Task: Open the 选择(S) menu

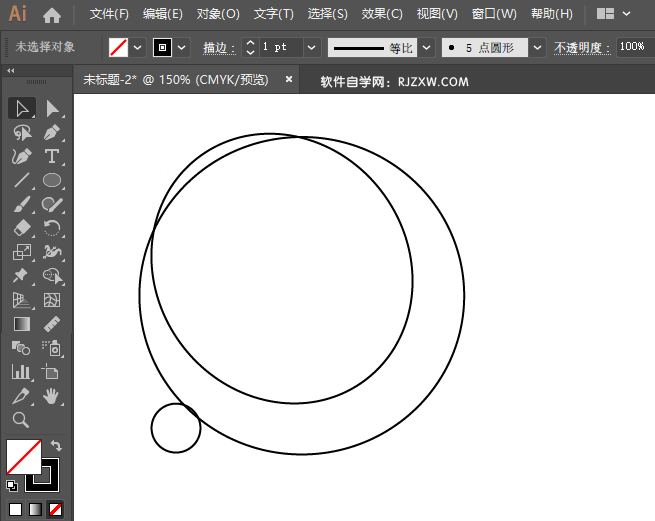Action: click(328, 14)
